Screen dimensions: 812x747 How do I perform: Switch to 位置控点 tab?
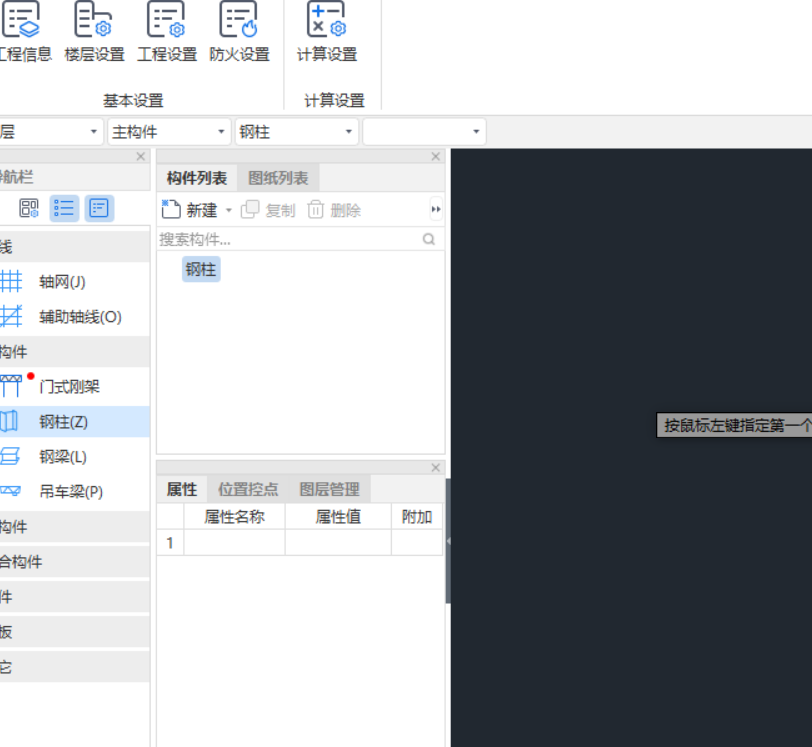[x=248, y=489]
